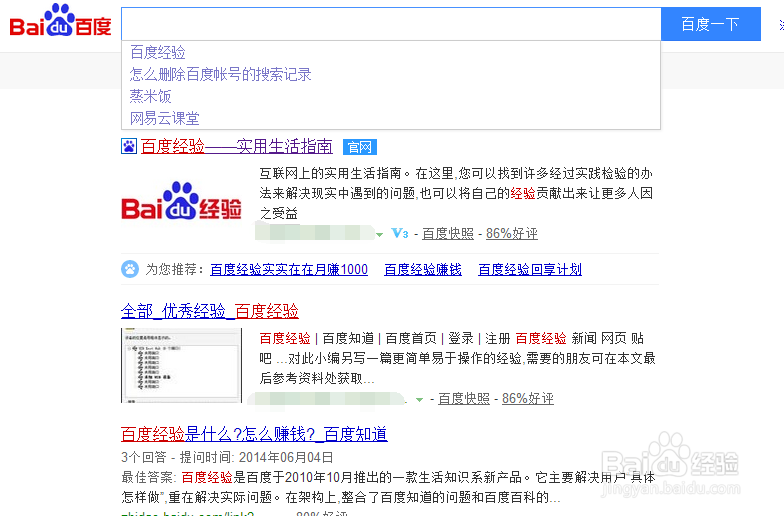Click the 百度一下 search button
The width and height of the screenshot is (784, 516).
pos(710,24)
